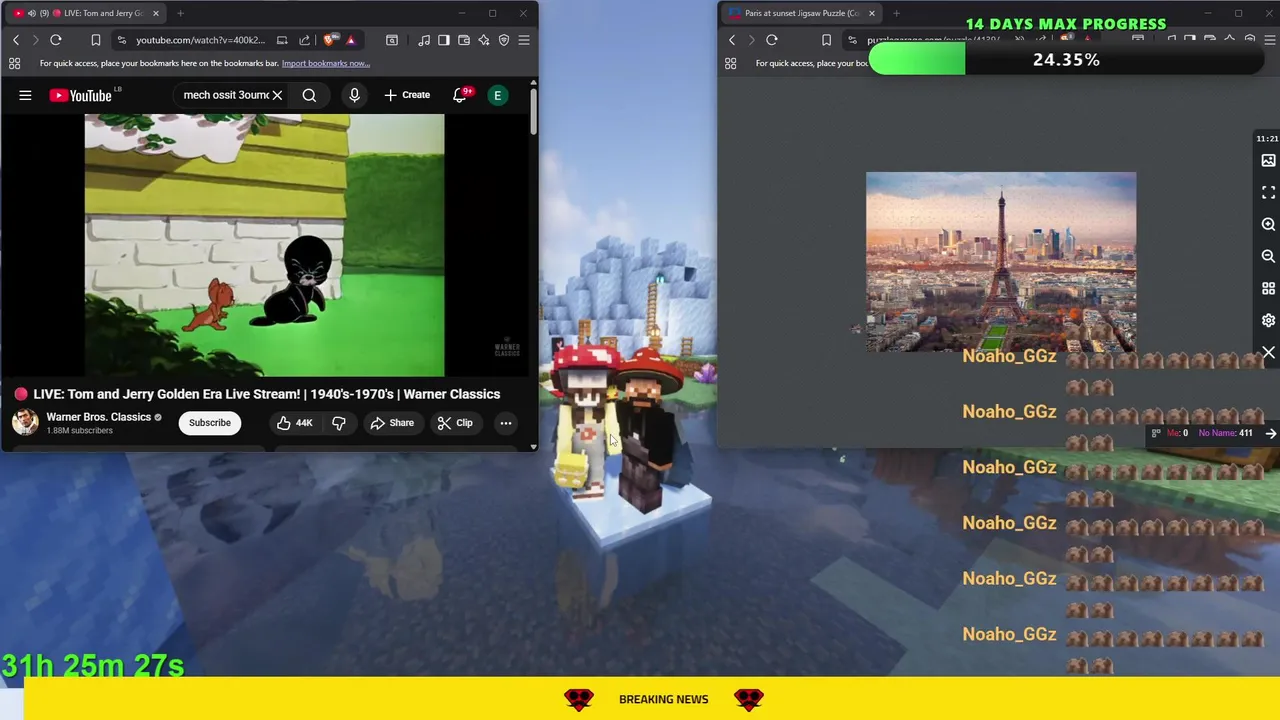
Task: Close the Paris at sunset tab
Action: (x=871, y=13)
